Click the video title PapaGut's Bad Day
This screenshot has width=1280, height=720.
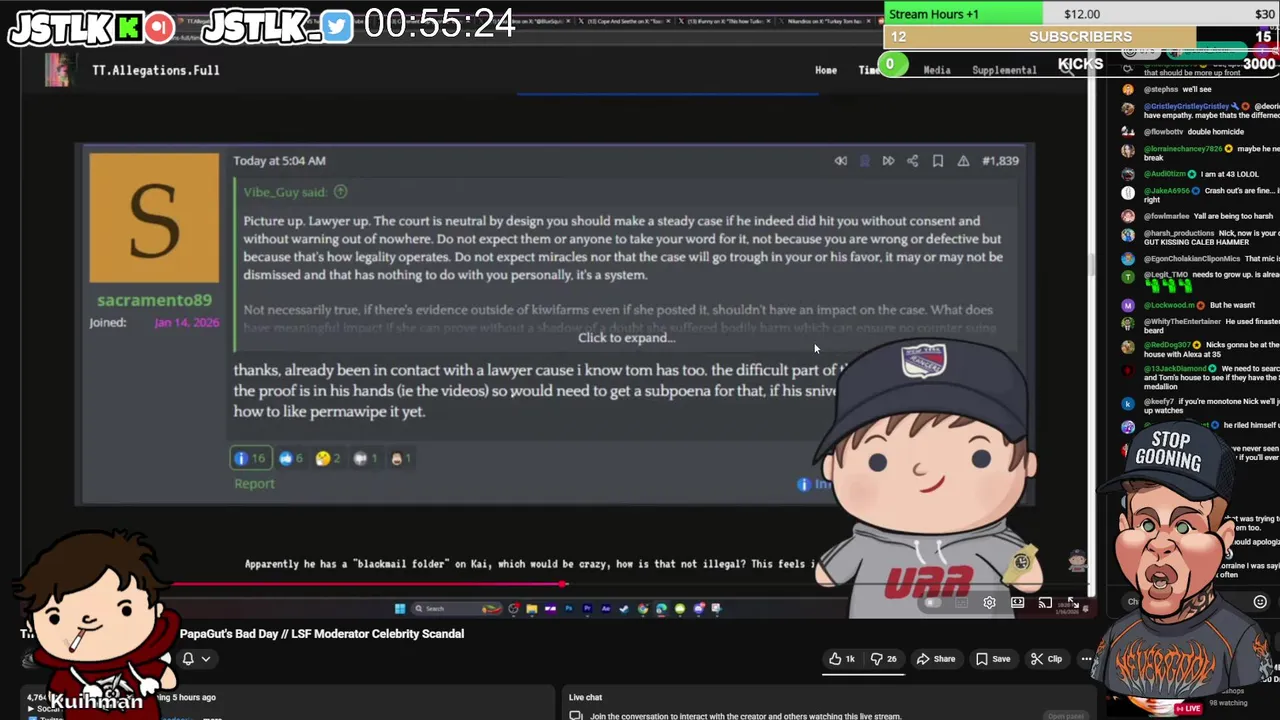coord(321,634)
